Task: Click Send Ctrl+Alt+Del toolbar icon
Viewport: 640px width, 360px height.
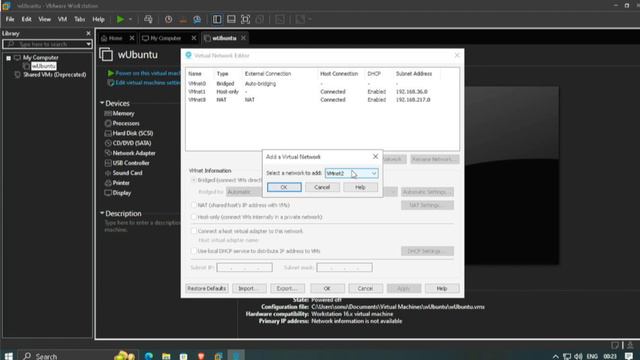Action: click(x=148, y=19)
